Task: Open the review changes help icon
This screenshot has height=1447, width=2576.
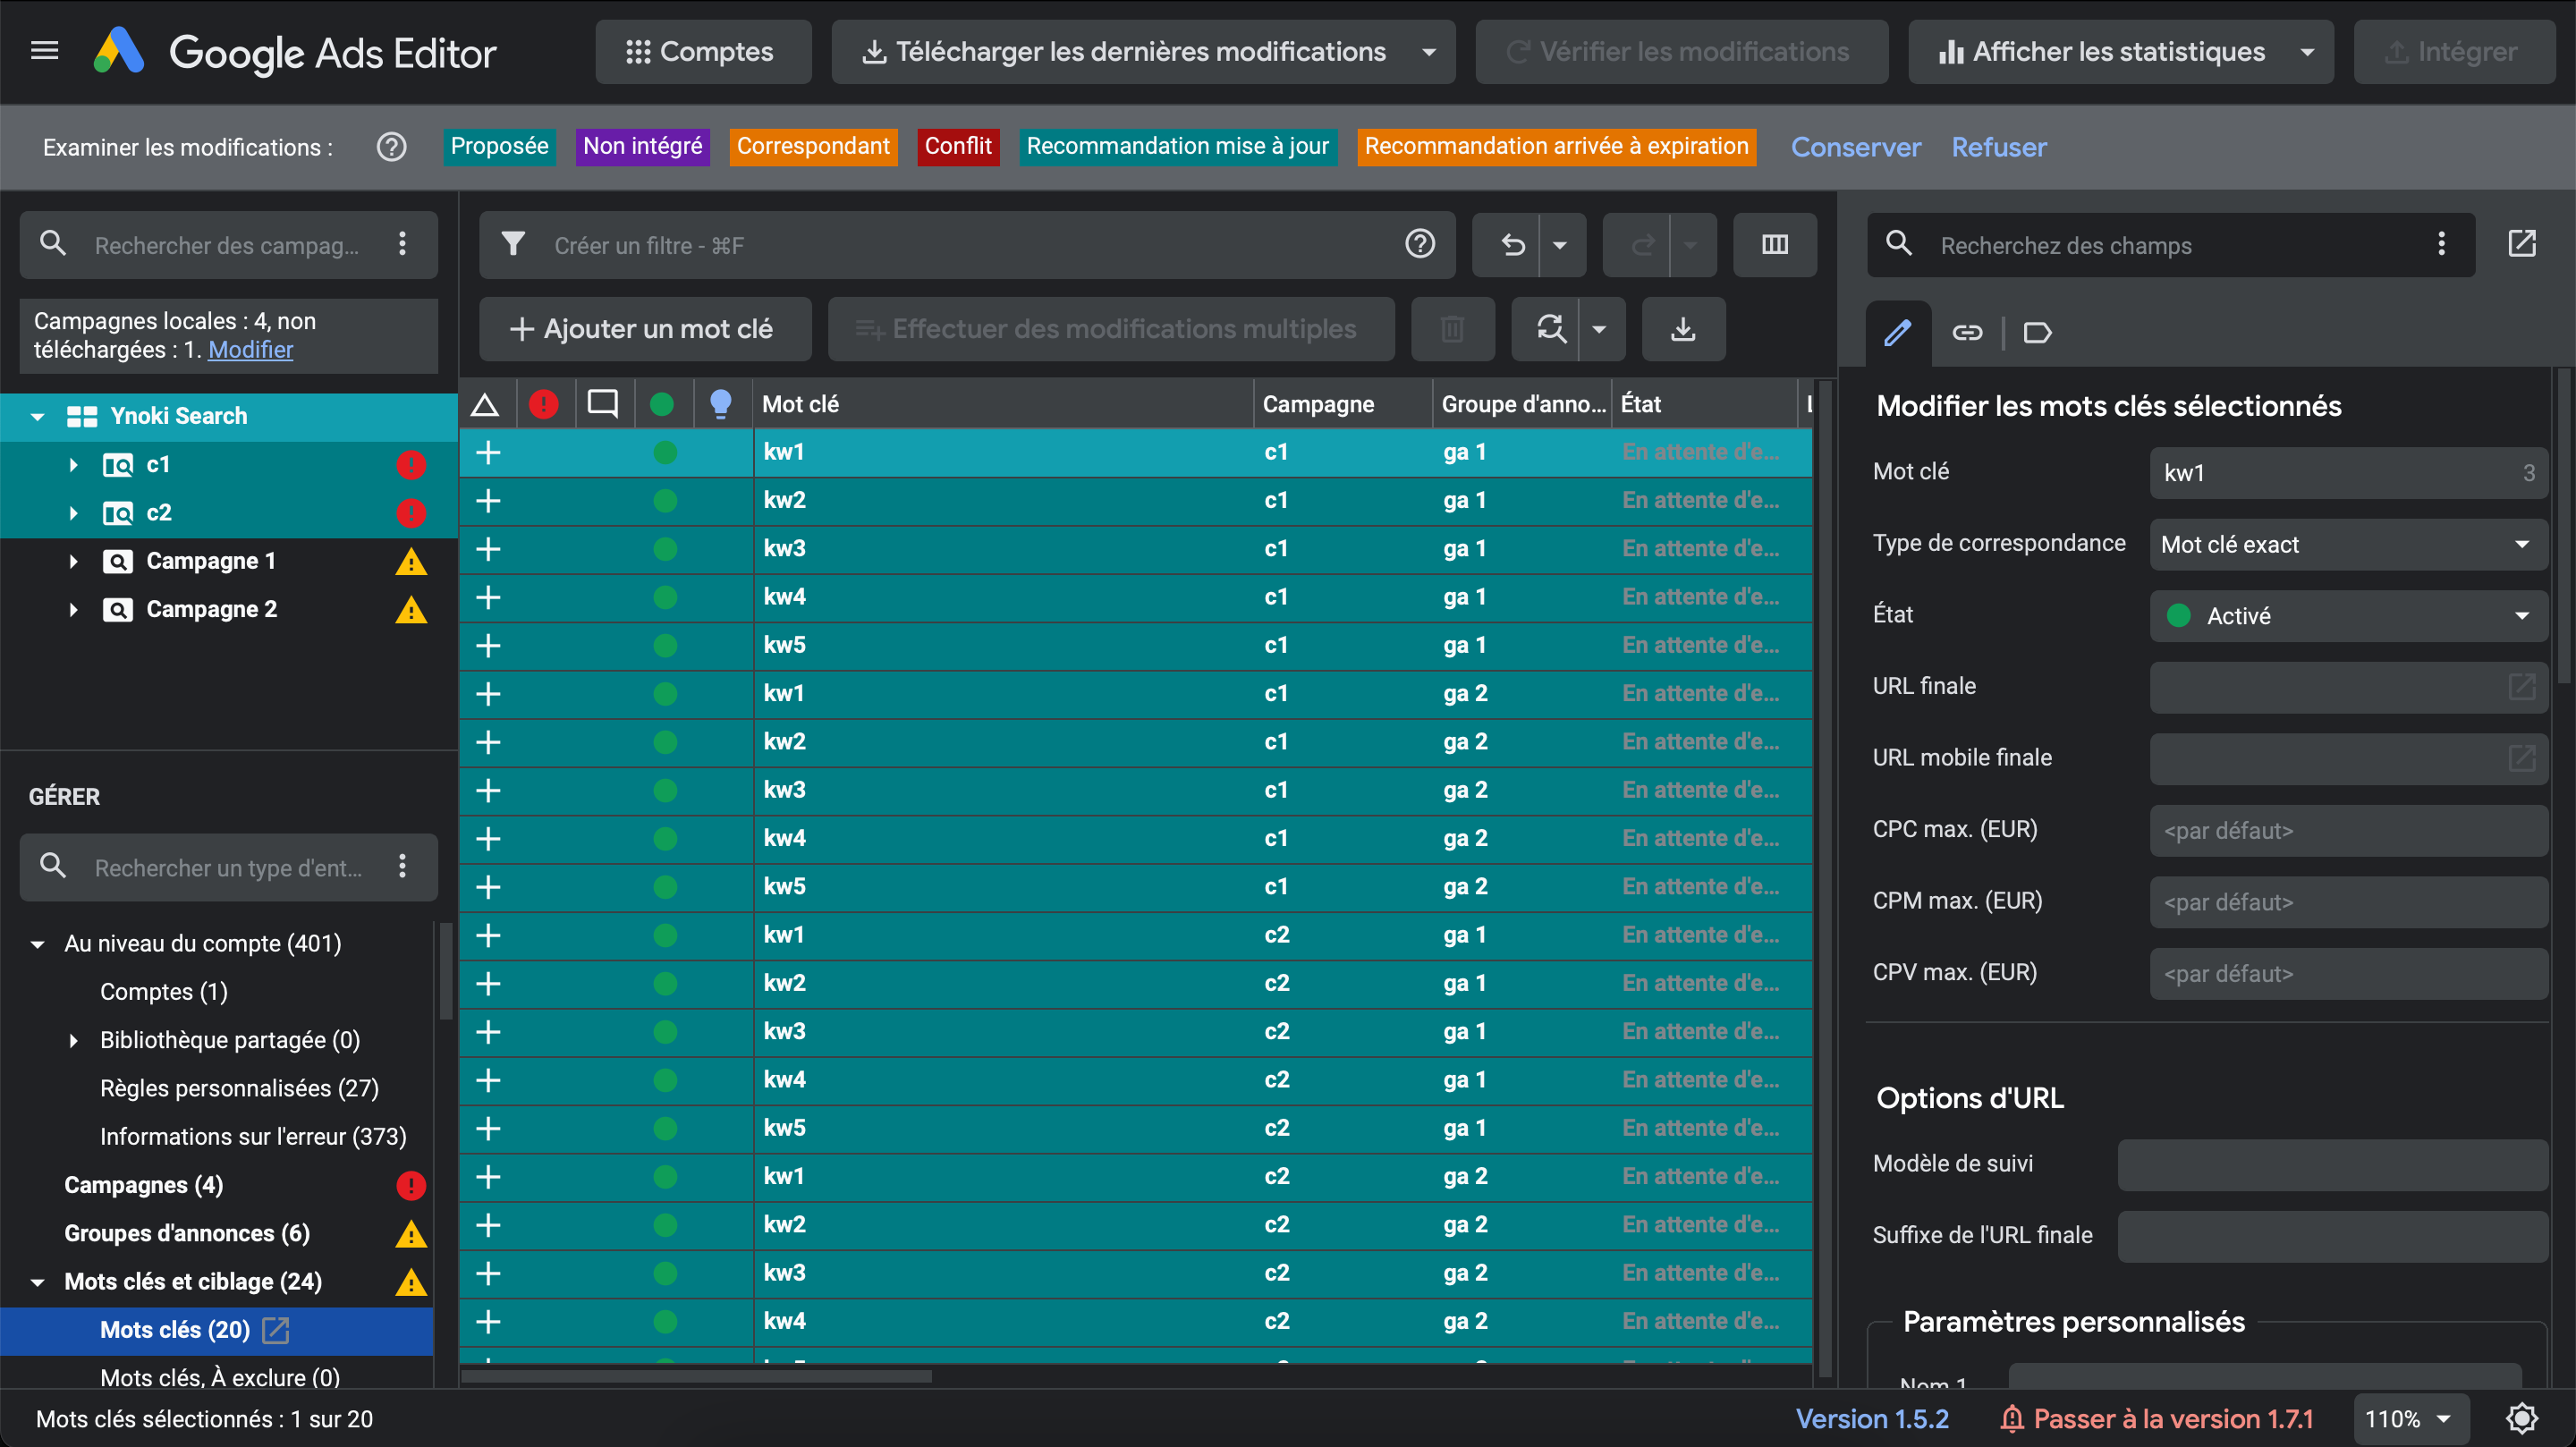Action: point(391,147)
